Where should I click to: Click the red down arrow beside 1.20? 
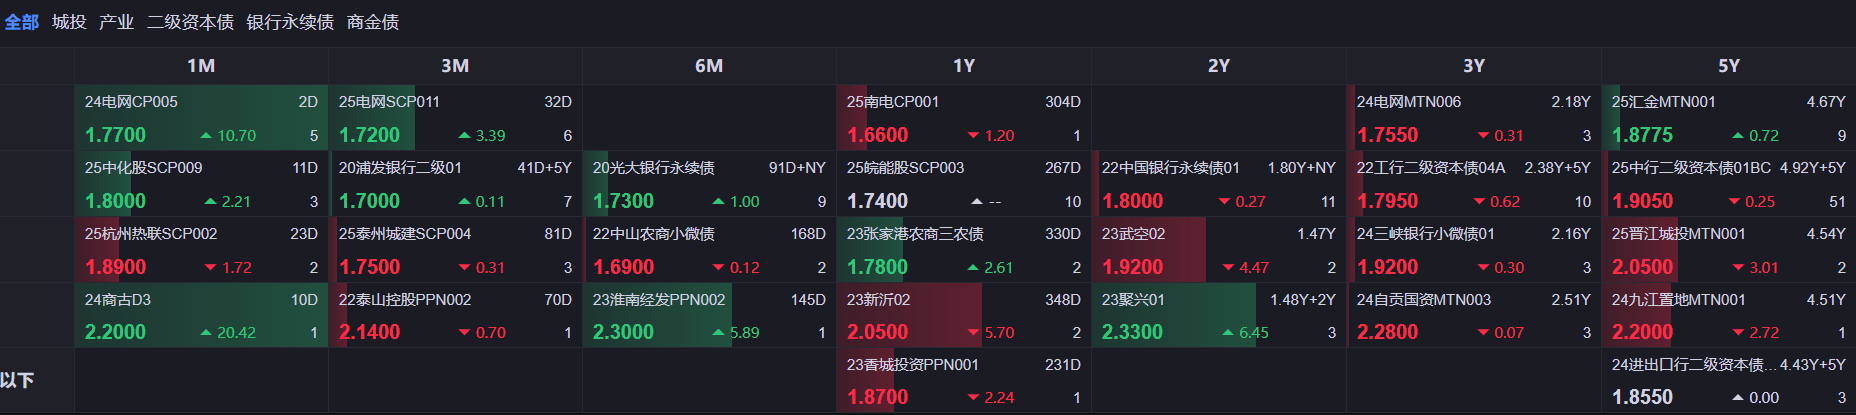click(973, 136)
